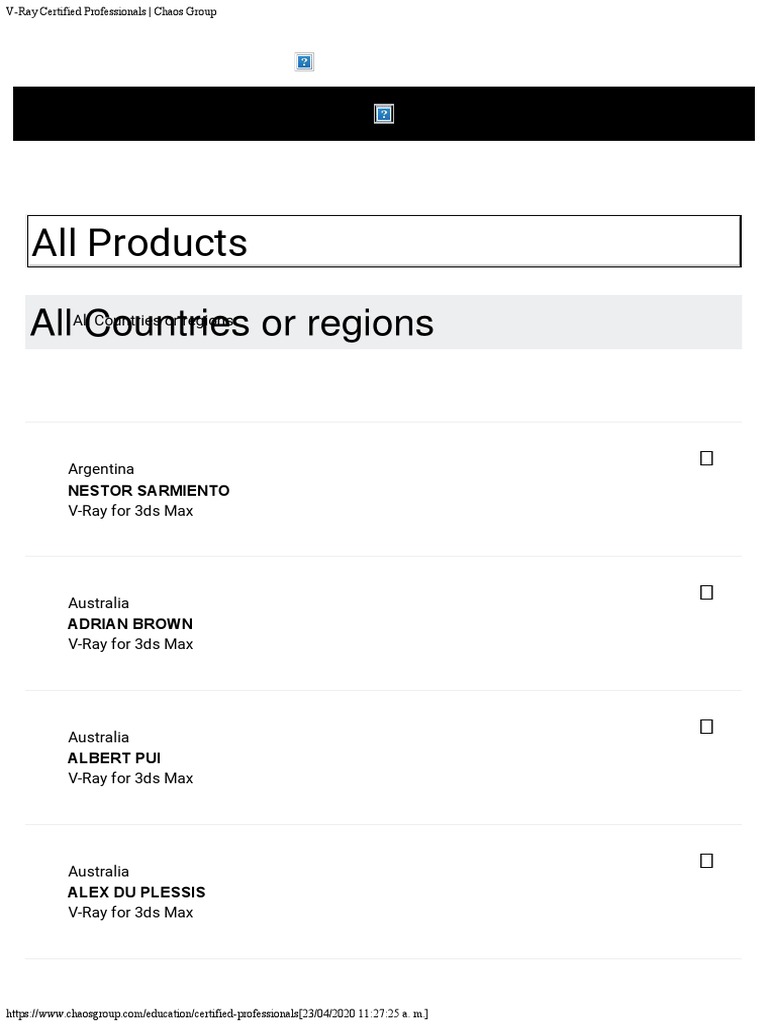Click the Argentina country label
Screen dimensions: 768x1024
click(x=101, y=469)
